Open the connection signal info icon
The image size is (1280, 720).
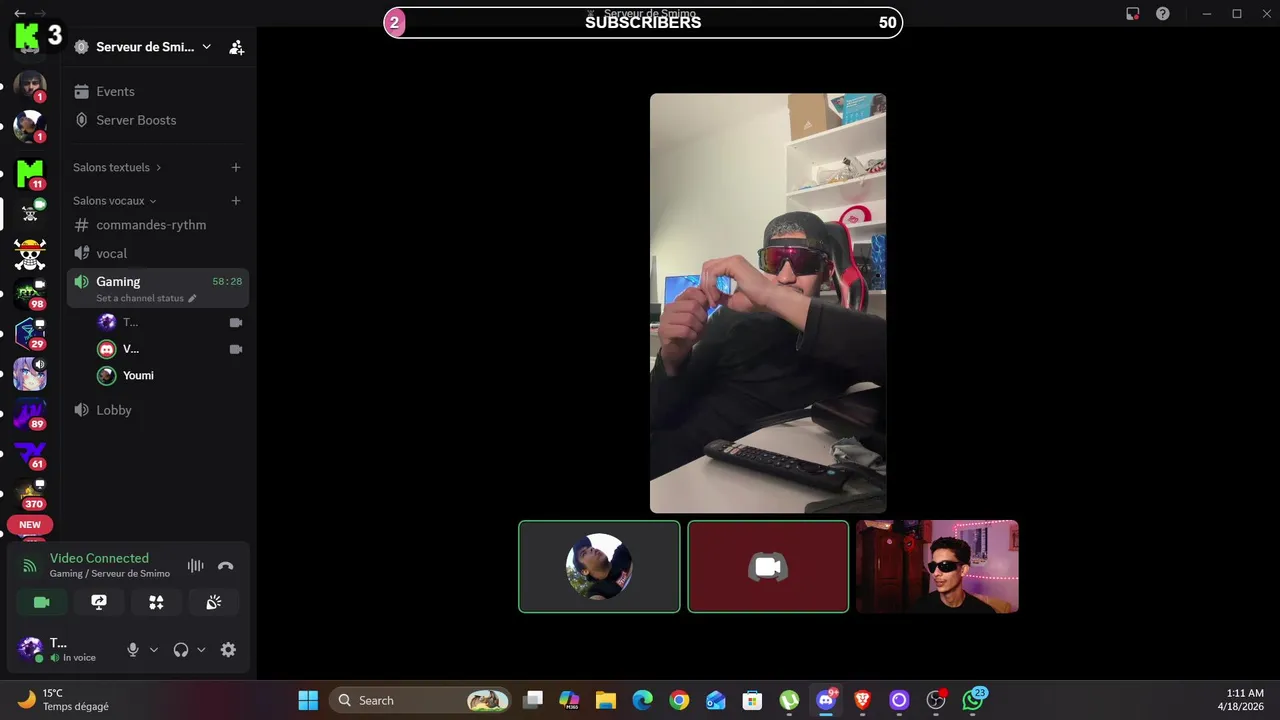[30, 566]
